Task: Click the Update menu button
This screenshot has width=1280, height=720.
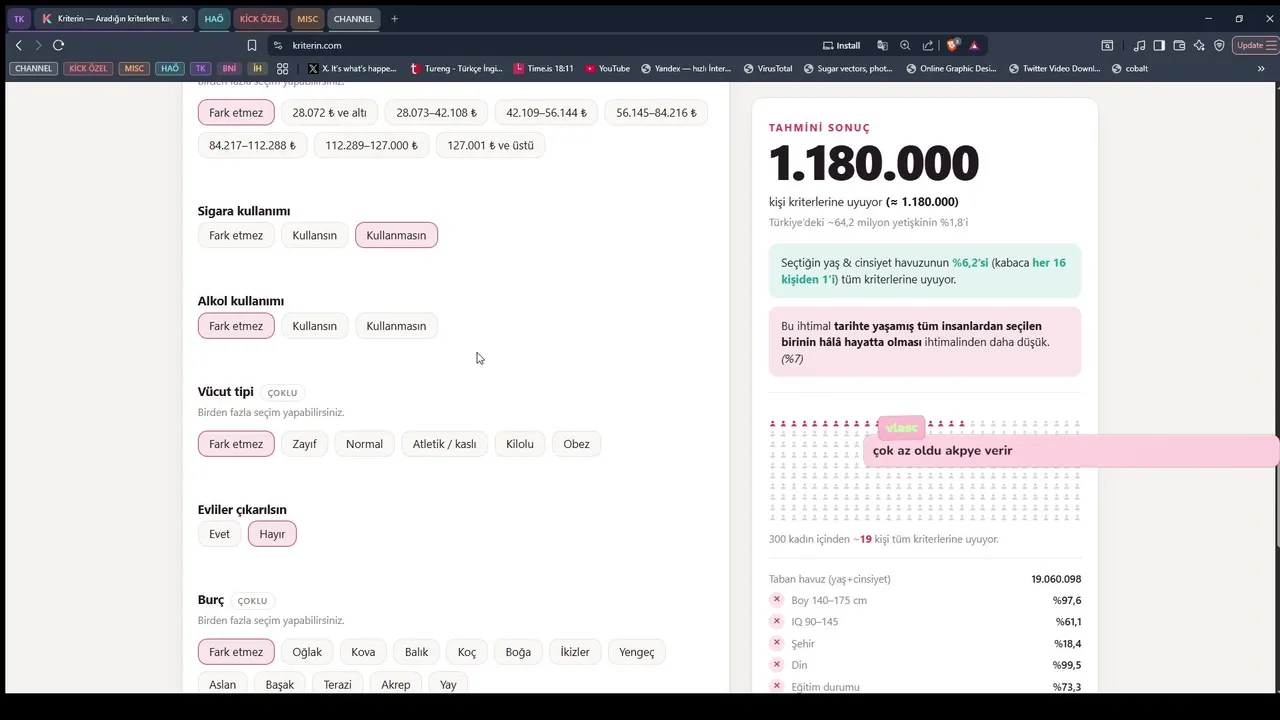Action: [1255, 45]
